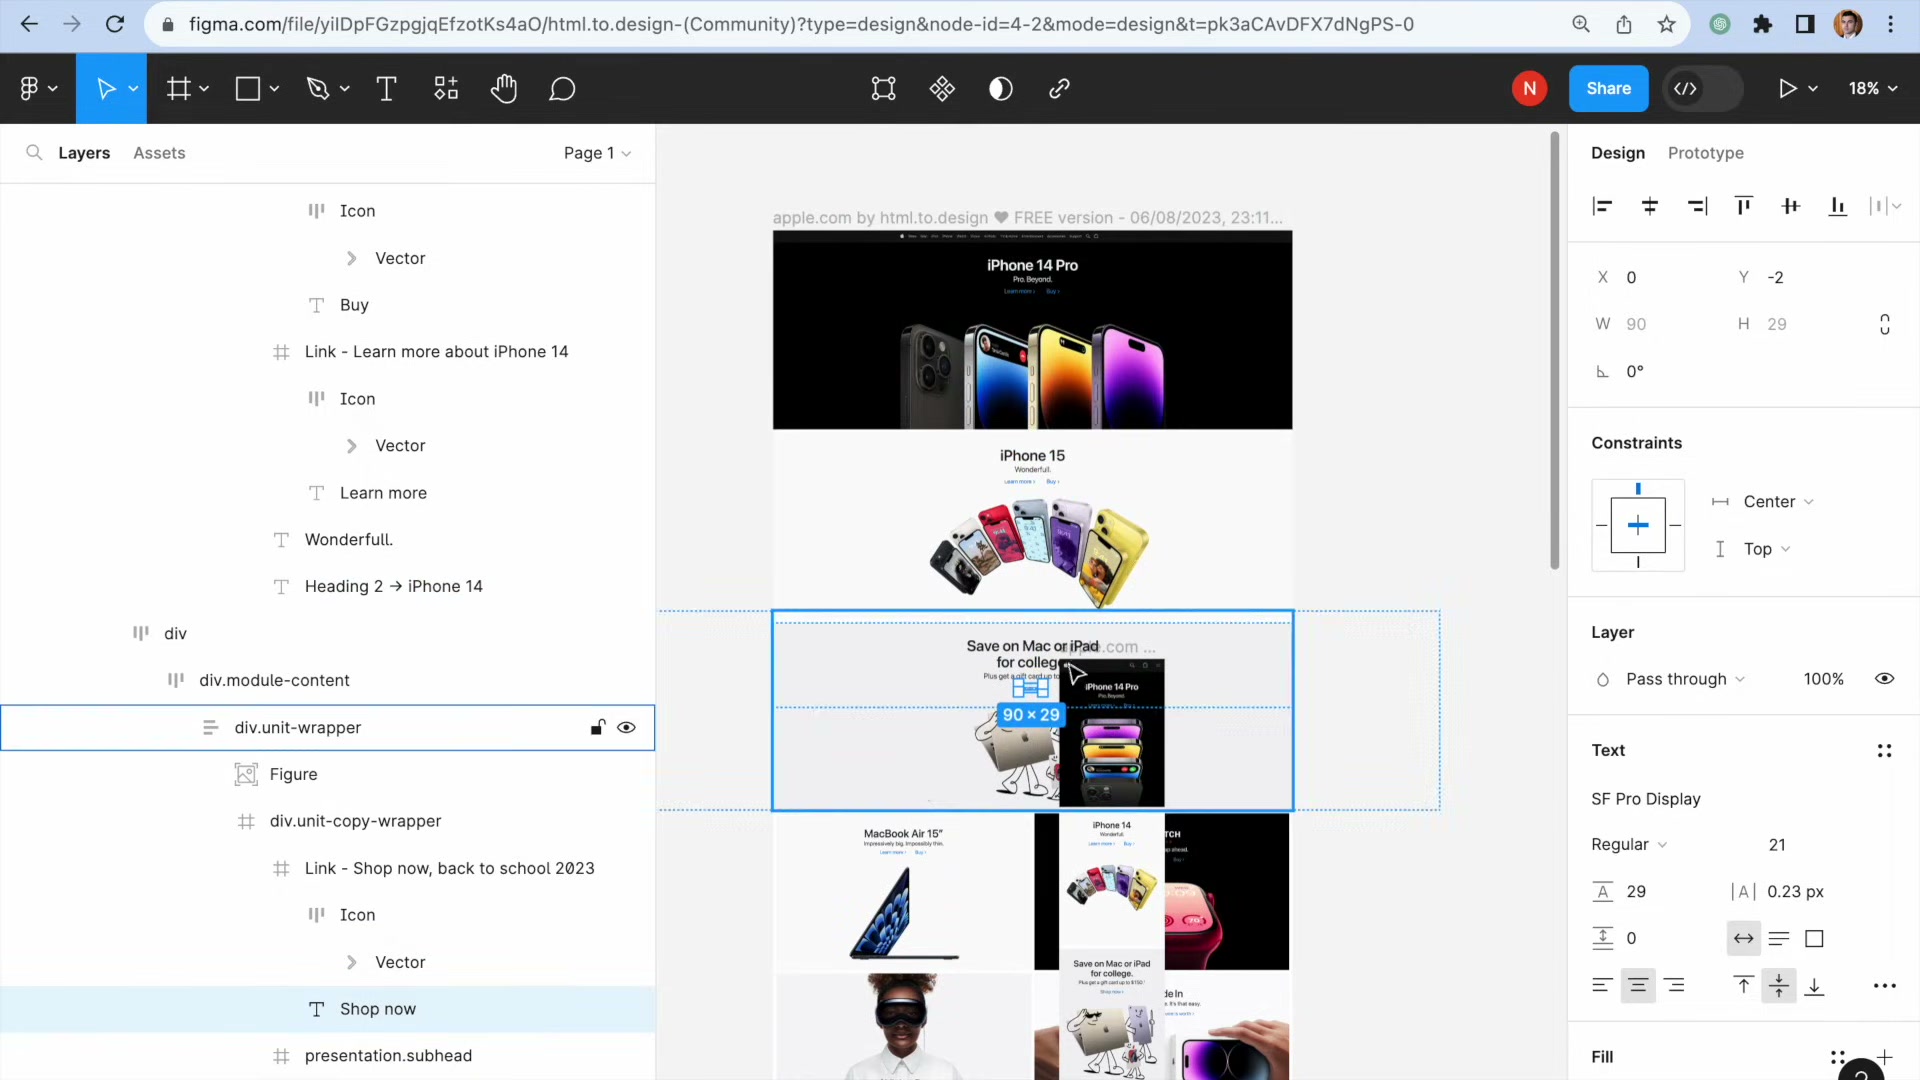
Task: Set text auto height resizing
Action: click(x=1779, y=939)
